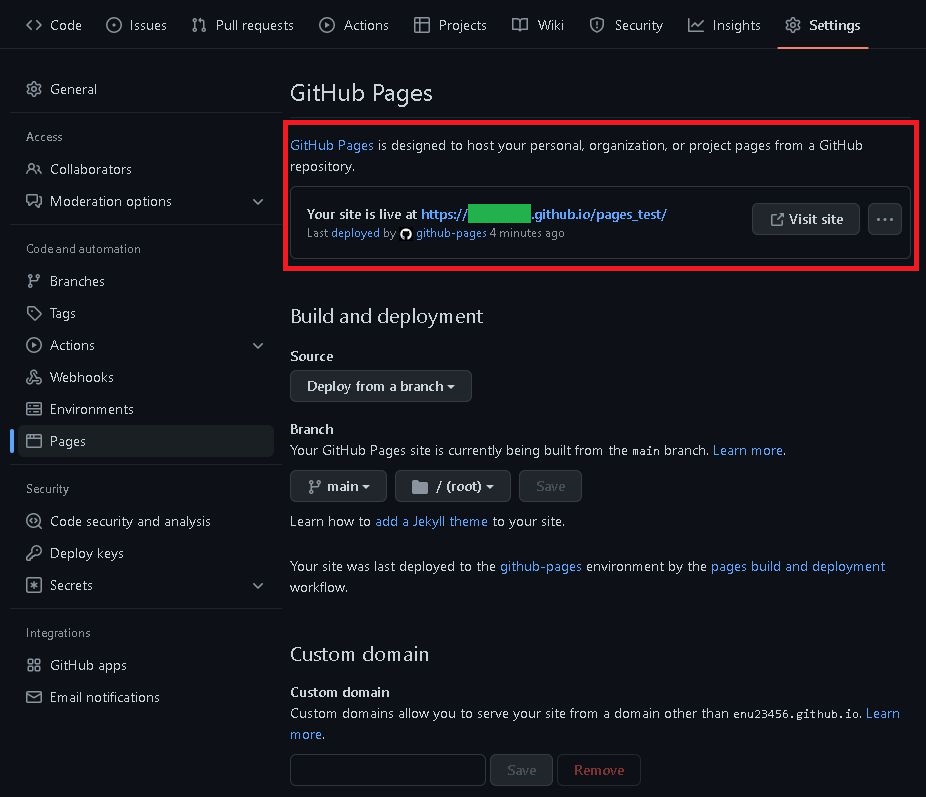Open General settings in sidebar
This screenshot has height=797, width=926.
coord(146,89)
